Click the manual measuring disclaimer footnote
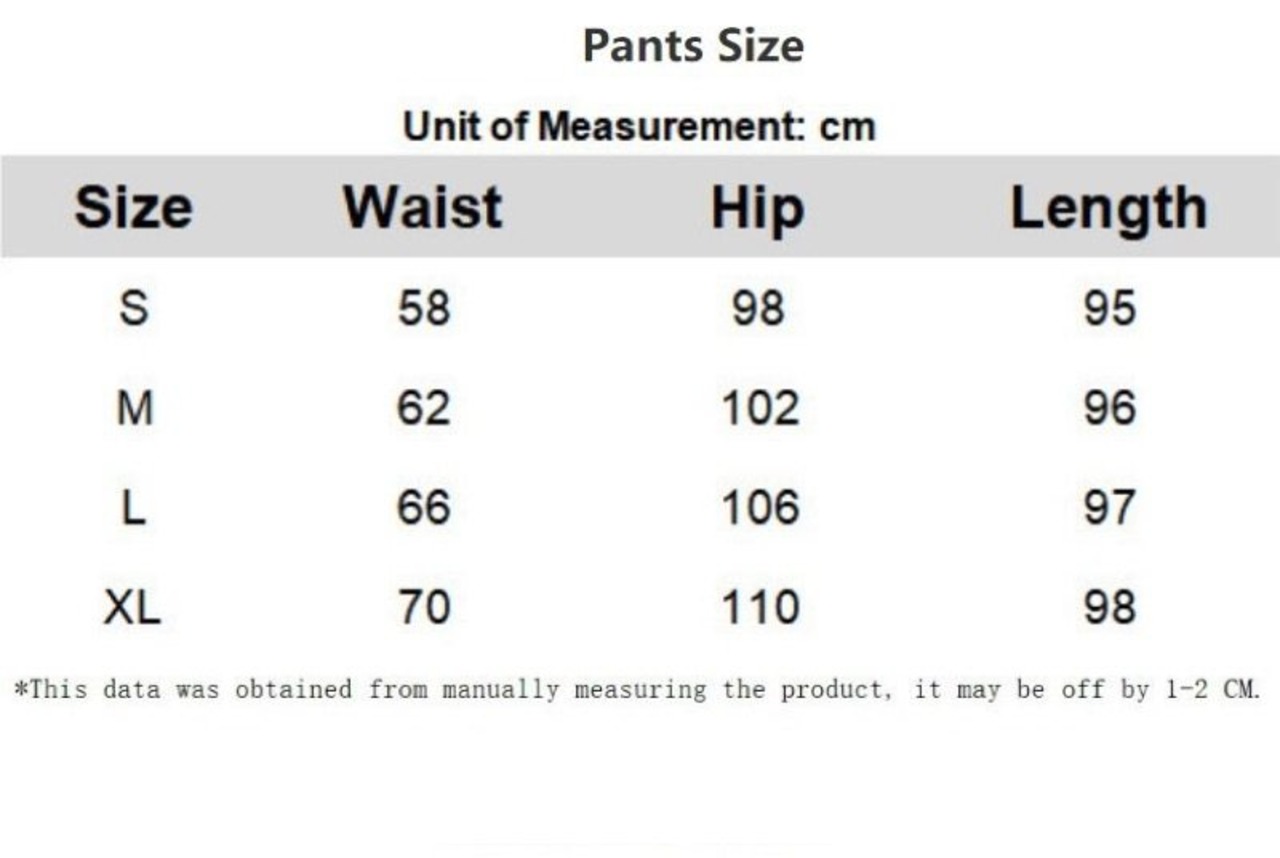 point(637,689)
